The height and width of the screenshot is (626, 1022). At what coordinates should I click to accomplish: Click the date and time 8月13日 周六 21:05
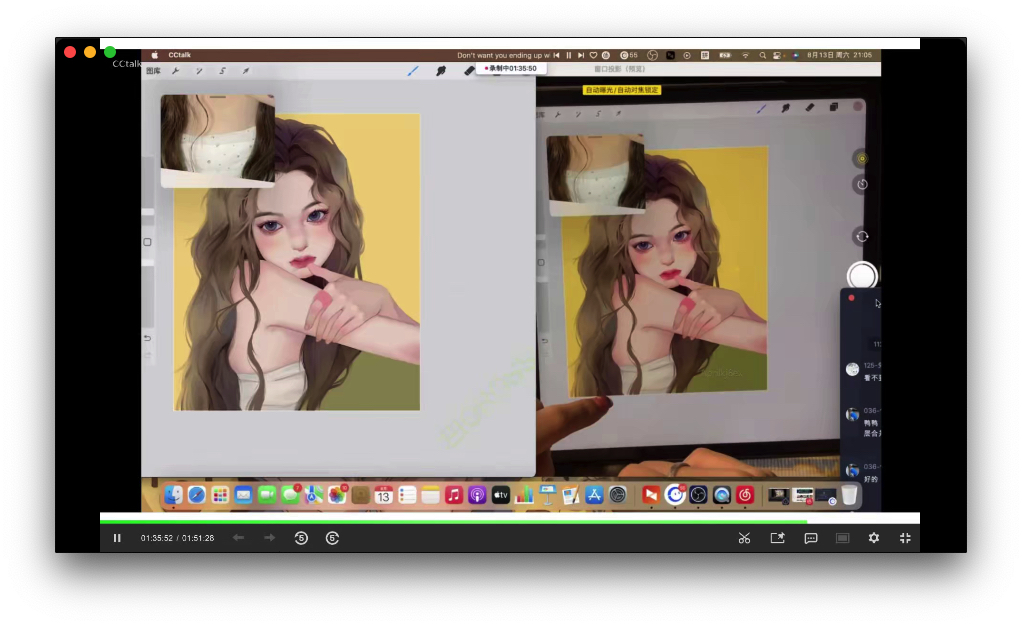pyautogui.click(x=840, y=55)
